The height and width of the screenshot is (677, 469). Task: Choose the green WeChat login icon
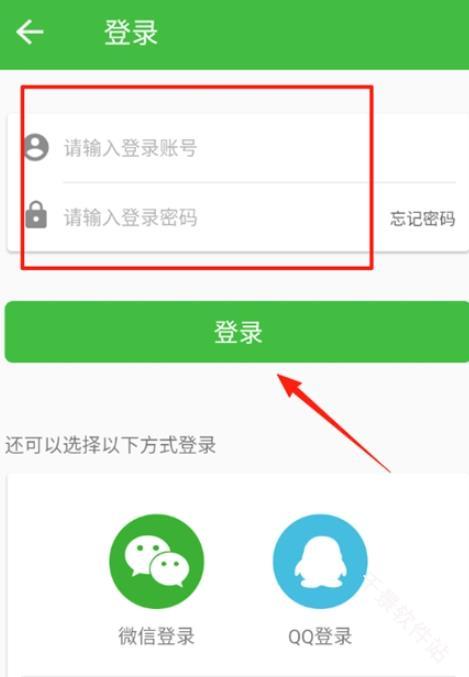point(156,561)
